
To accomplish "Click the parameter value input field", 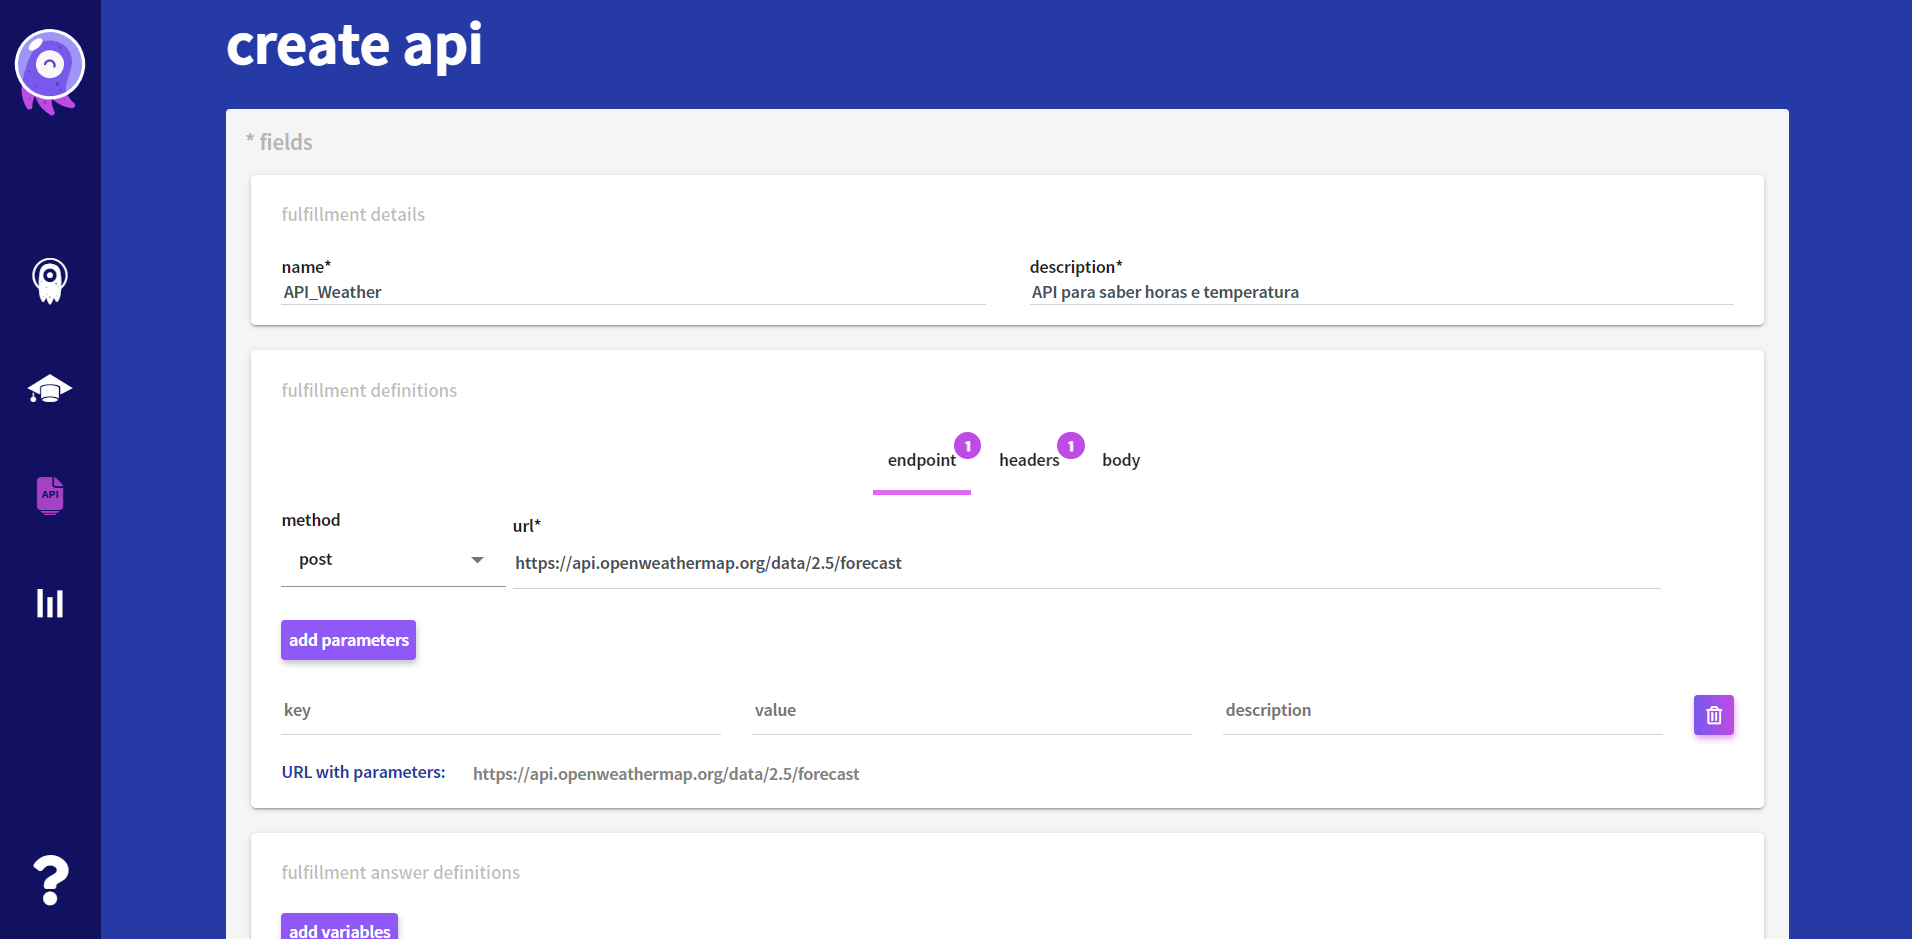I will point(971,710).
